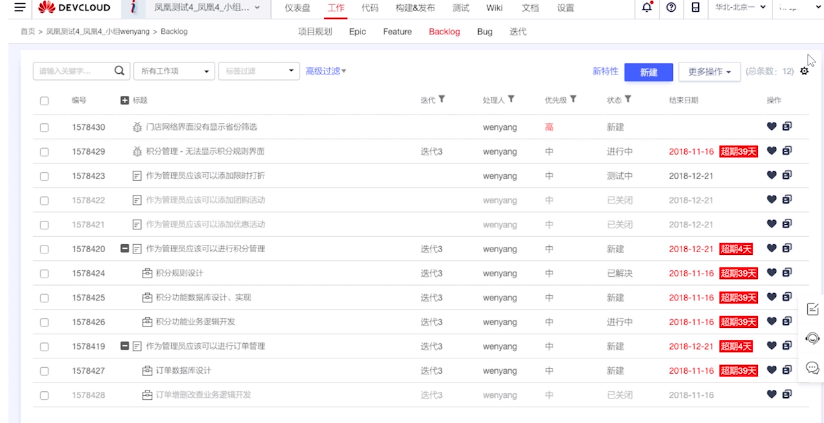This screenshot has height=423, width=824.
Task: Check the box for item 1578428
Action: pos(44,395)
